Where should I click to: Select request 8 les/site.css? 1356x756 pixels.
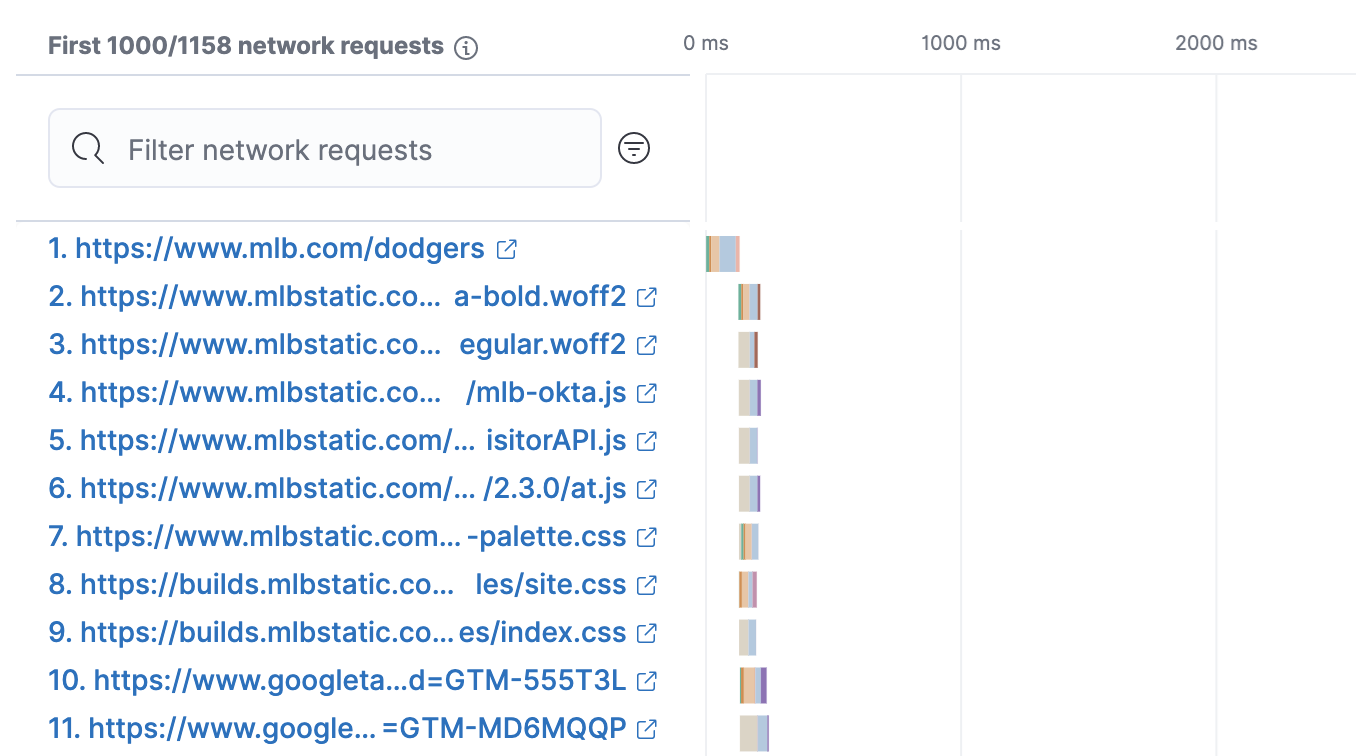pos(337,585)
